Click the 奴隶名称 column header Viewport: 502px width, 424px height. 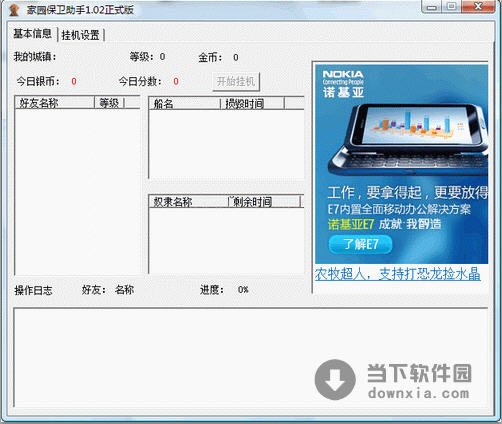188,202
